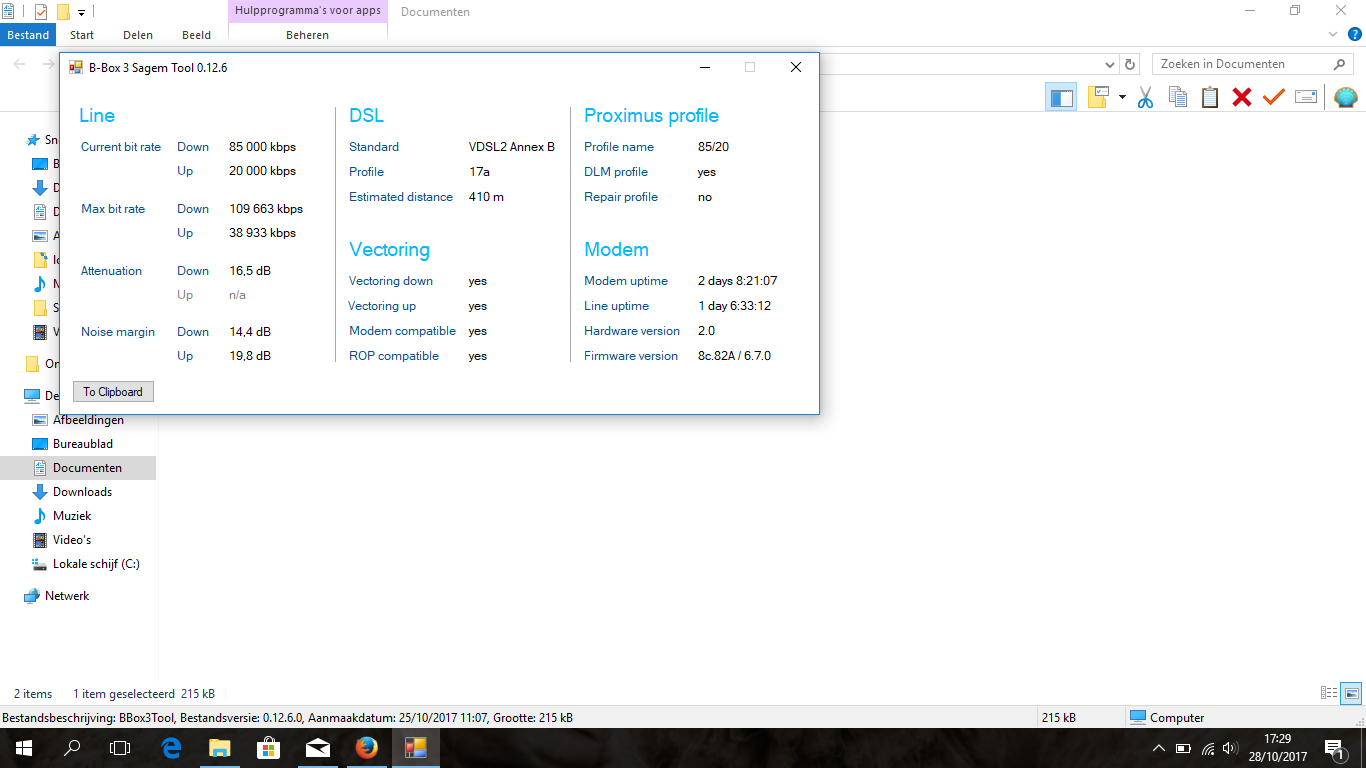Image resolution: width=1366 pixels, height=768 pixels.
Task: Open the blue Help question mark
Action: coord(1355,34)
